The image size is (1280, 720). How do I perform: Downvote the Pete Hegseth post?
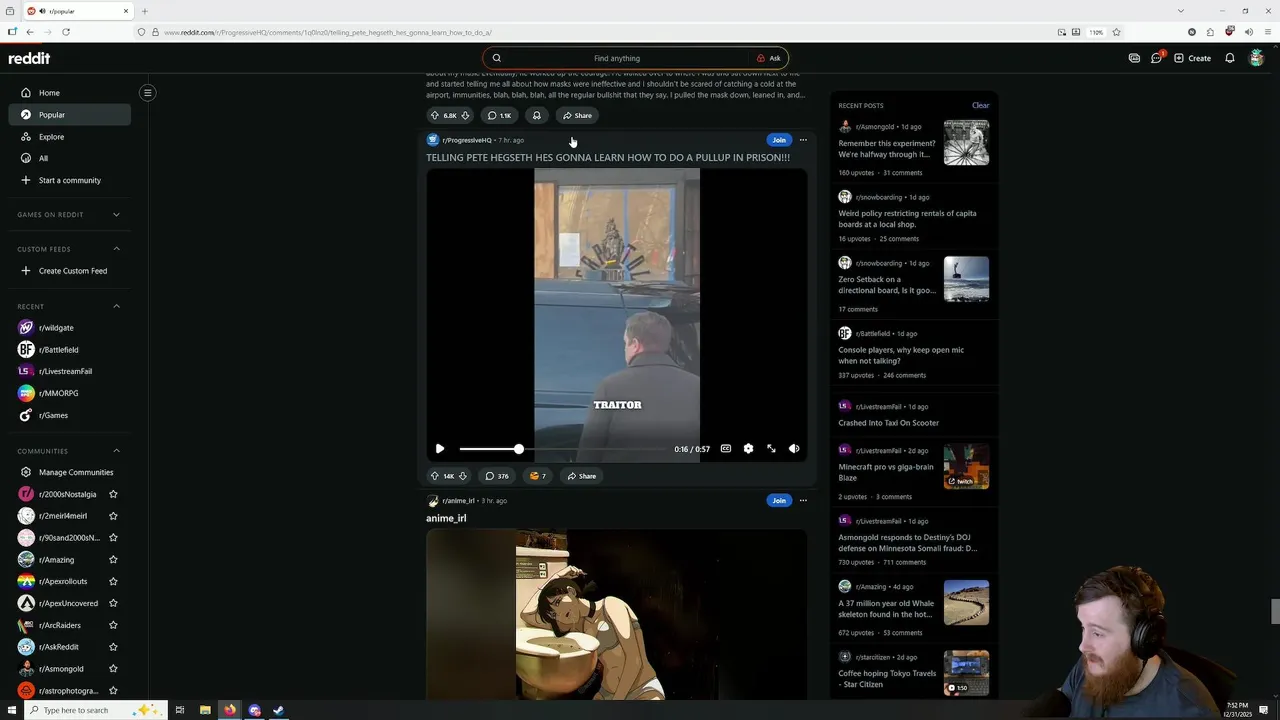(462, 476)
